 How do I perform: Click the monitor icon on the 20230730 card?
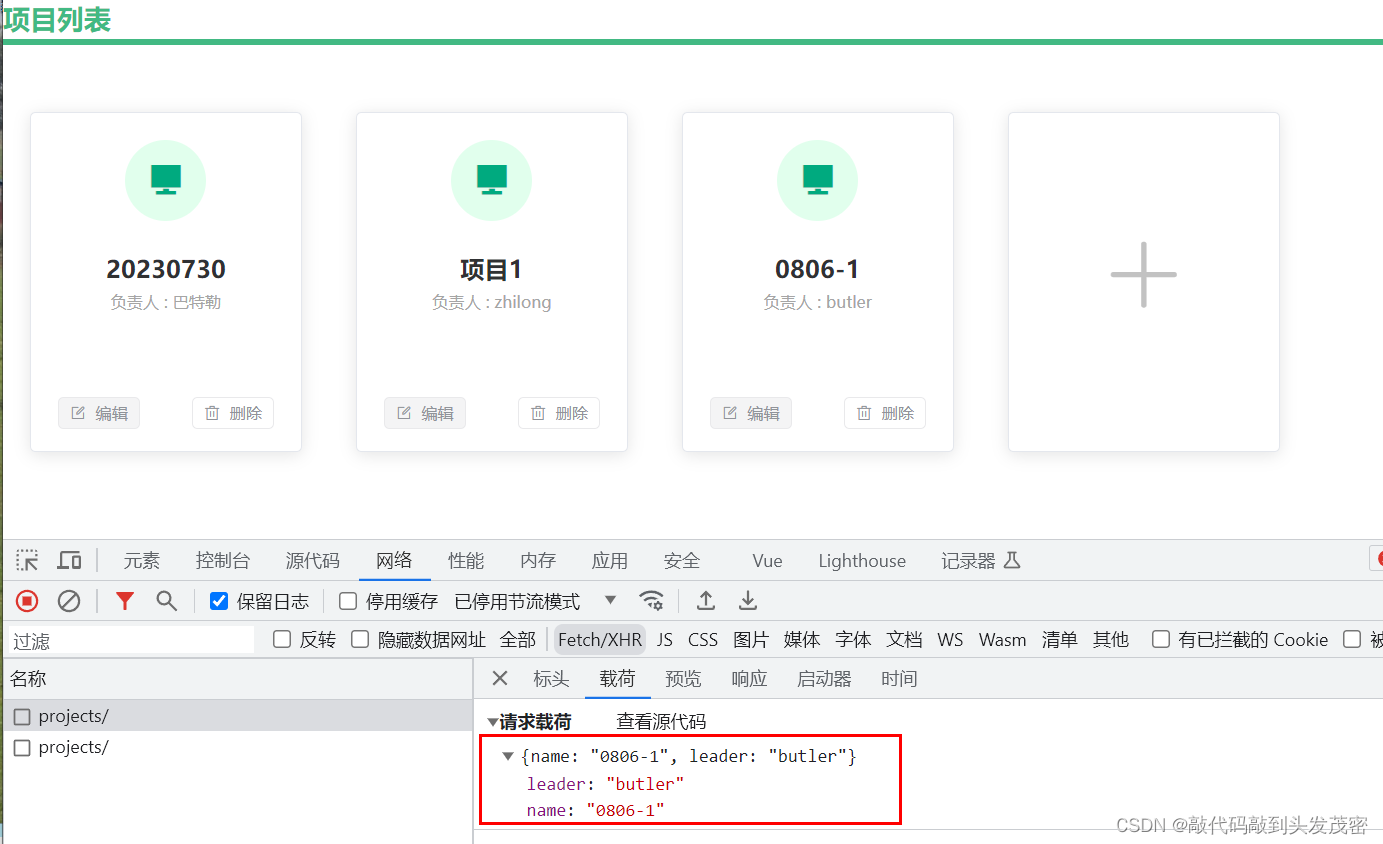point(165,180)
